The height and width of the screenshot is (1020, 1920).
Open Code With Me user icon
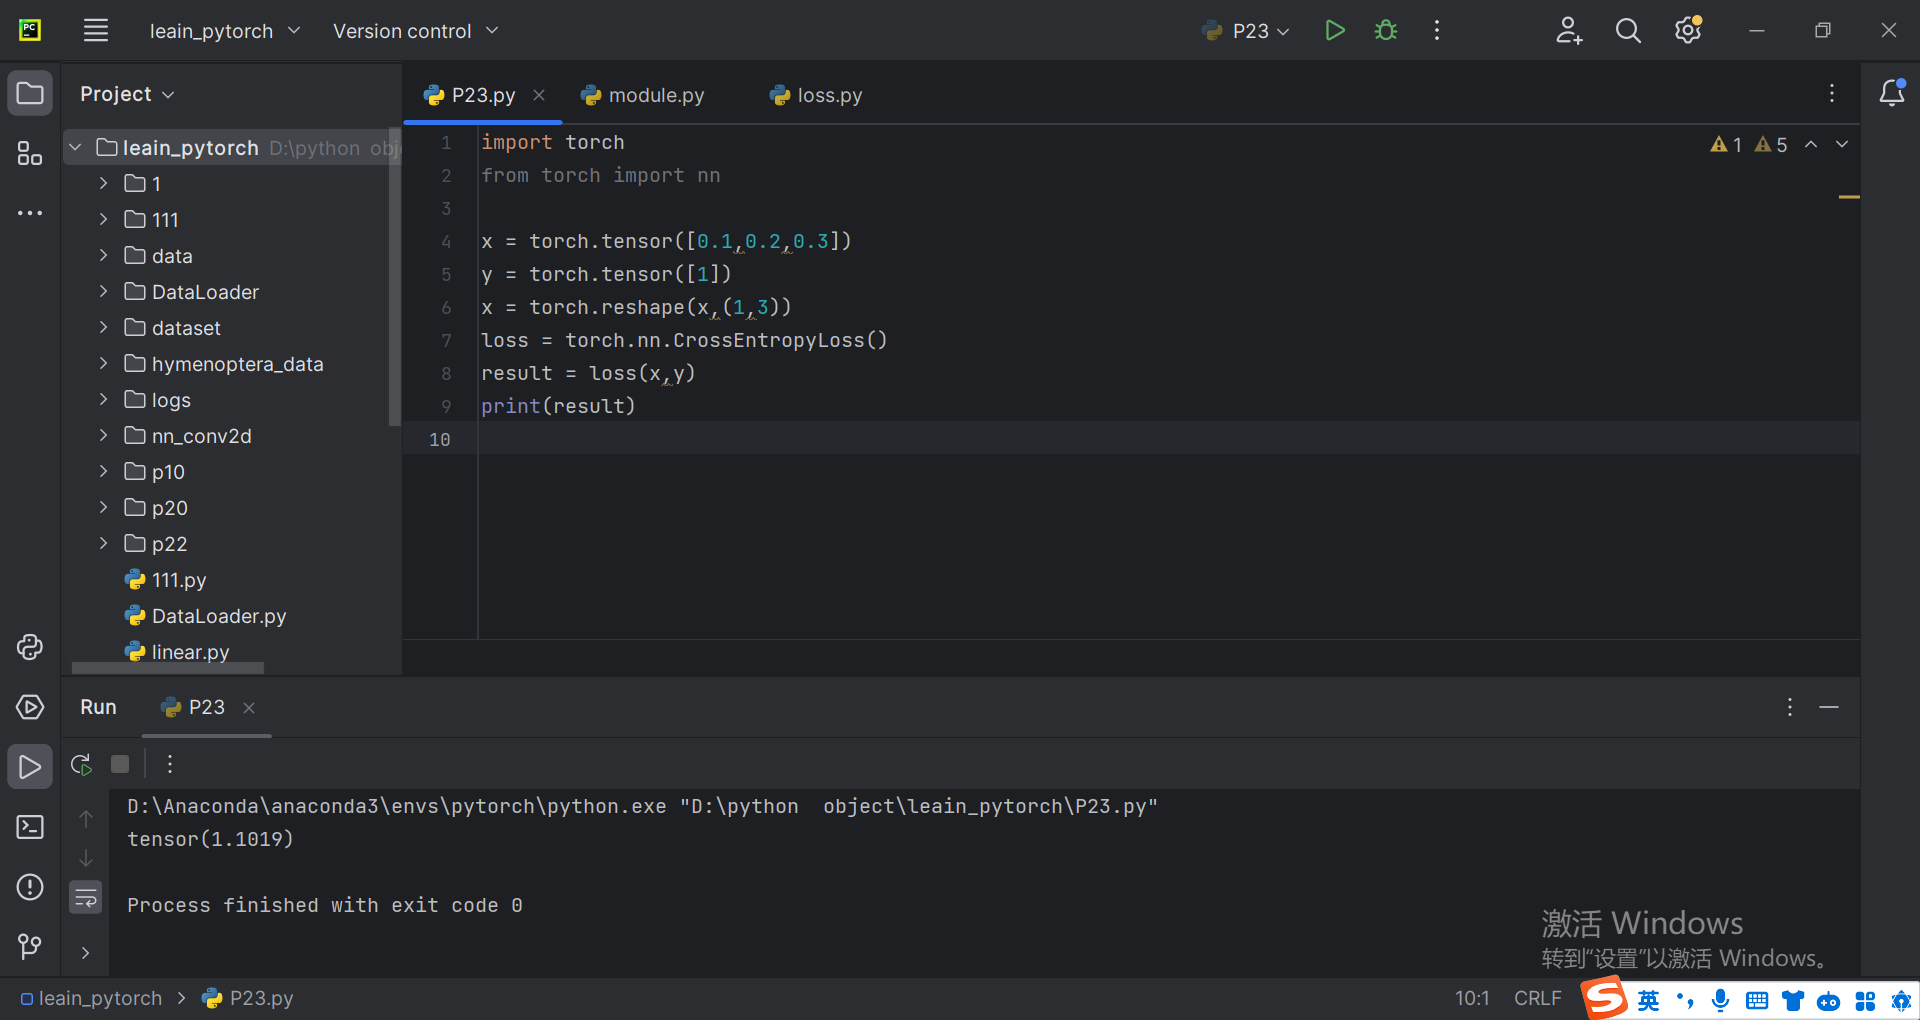[1569, 31]
